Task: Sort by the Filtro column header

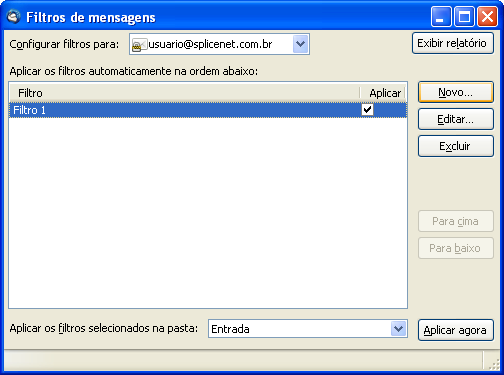Action: tap(184, 93)
